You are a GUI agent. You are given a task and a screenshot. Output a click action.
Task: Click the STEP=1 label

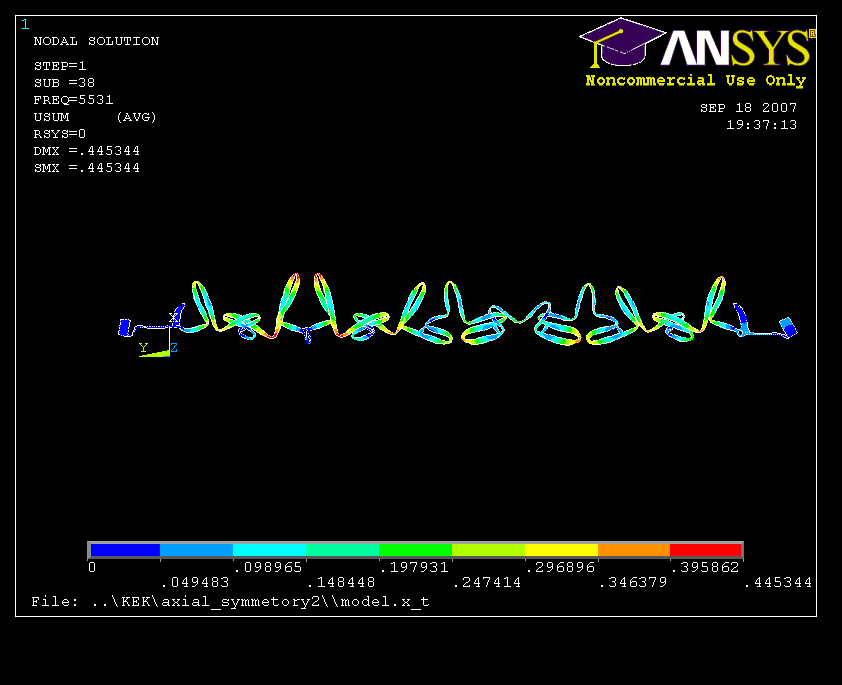coord(60,66)
